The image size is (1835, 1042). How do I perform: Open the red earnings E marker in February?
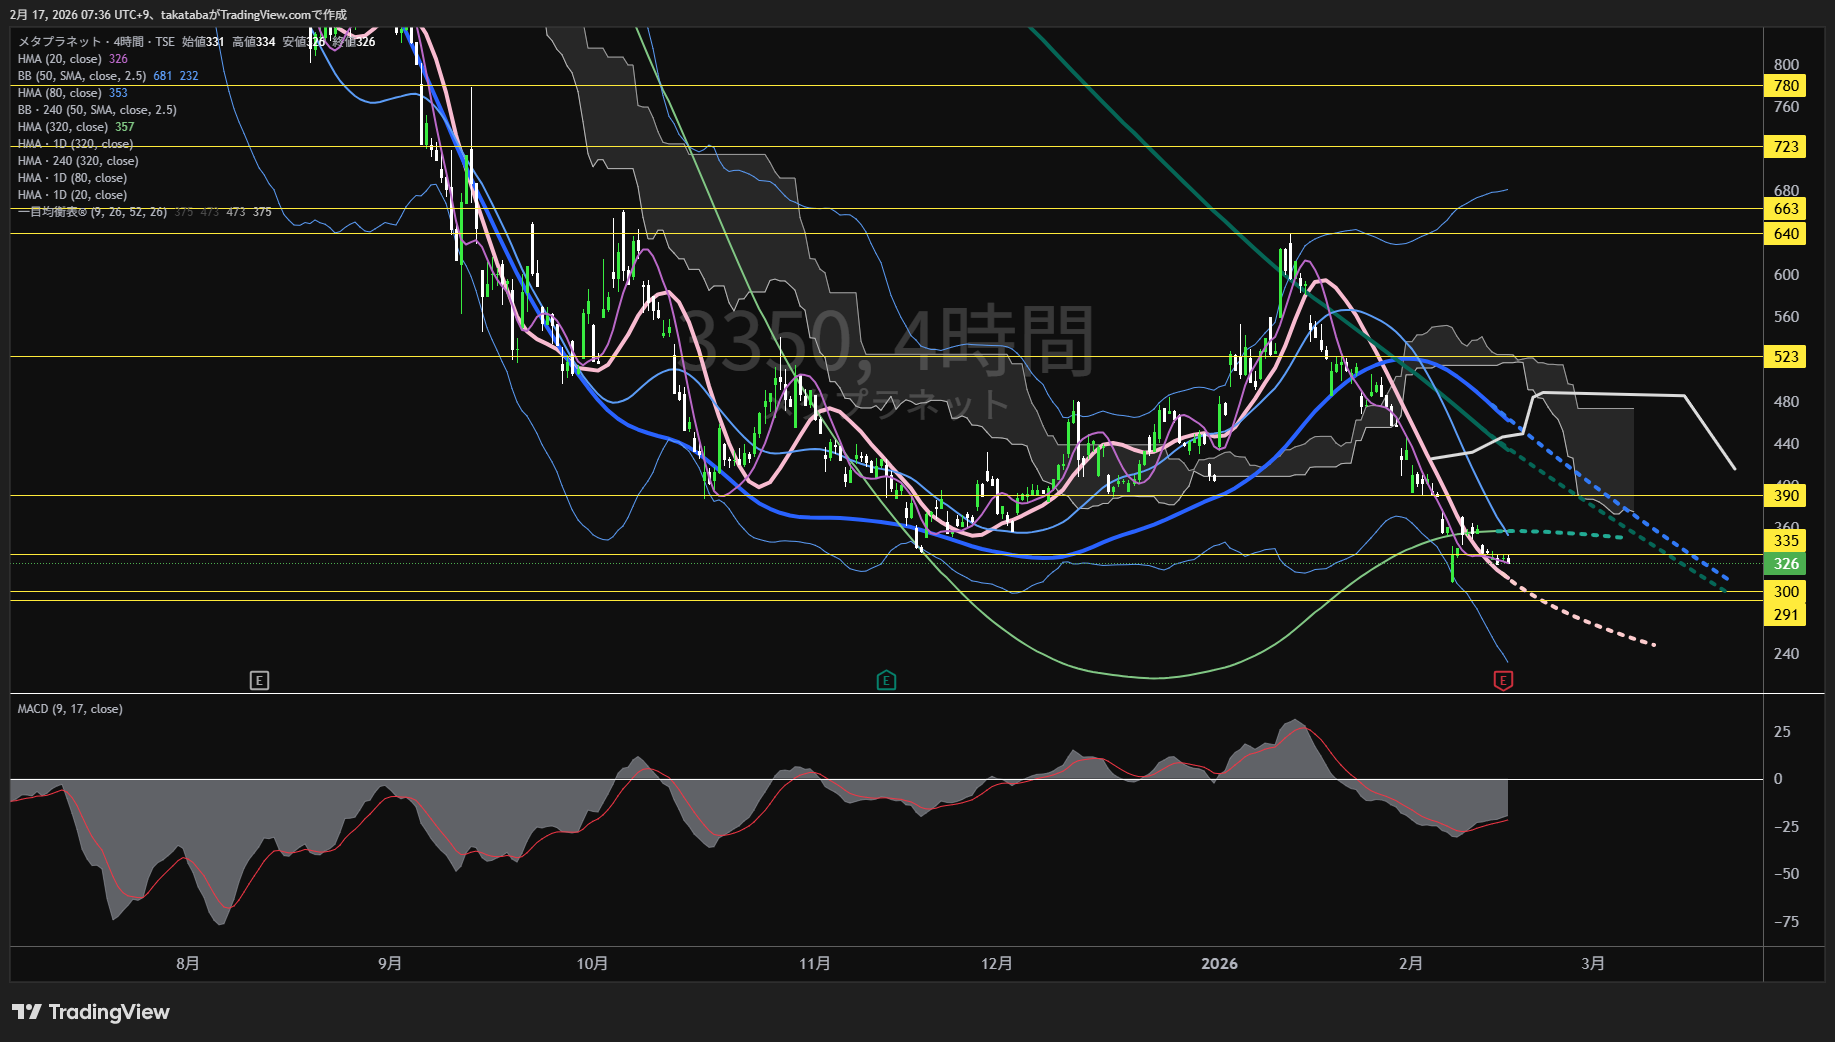[x=1502, y=681]
